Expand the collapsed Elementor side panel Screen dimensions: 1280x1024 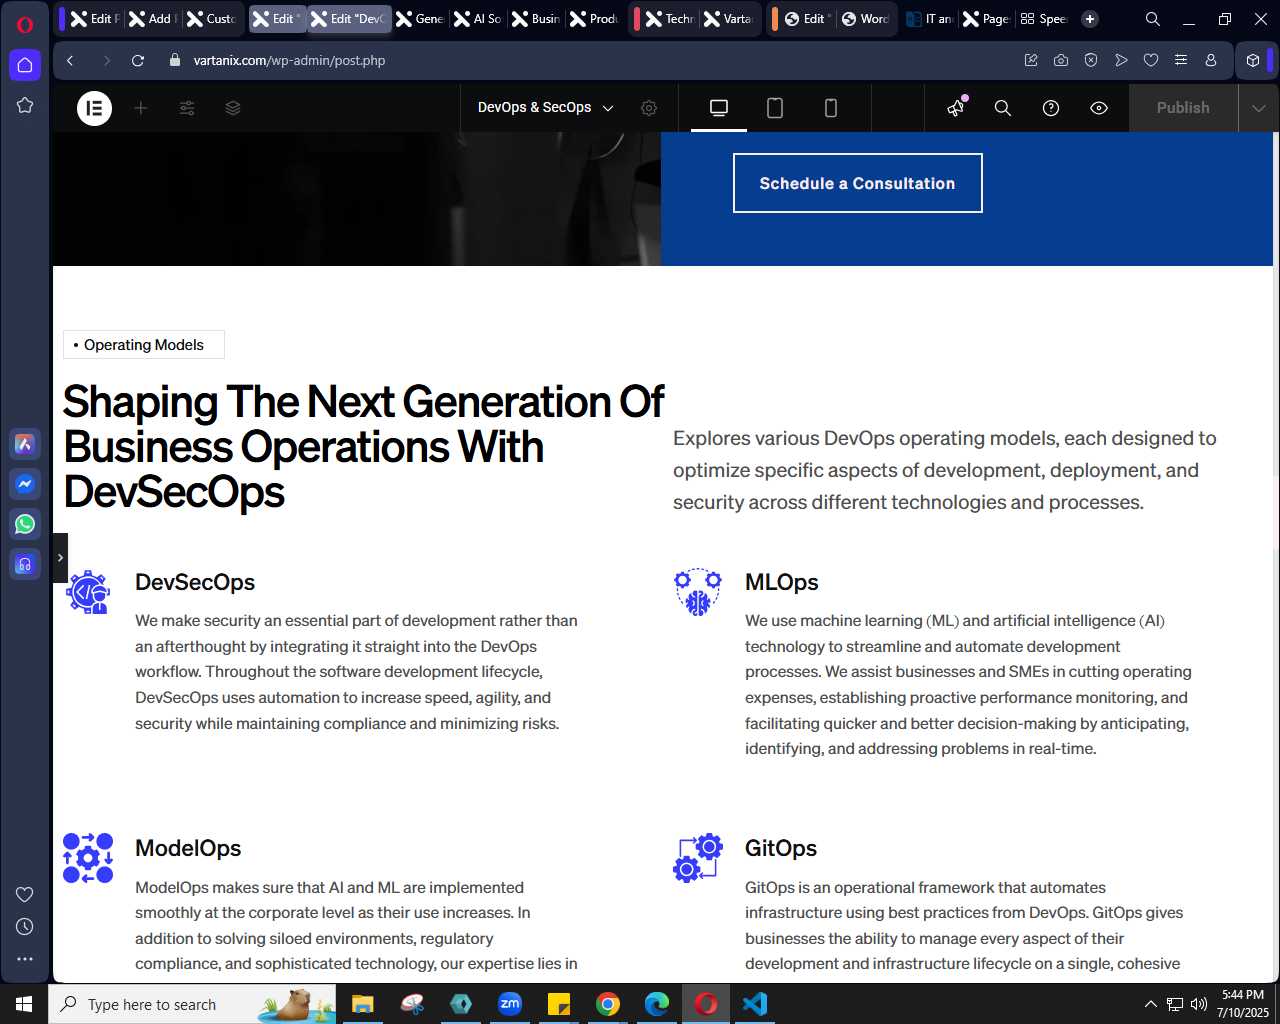(60, 558)
